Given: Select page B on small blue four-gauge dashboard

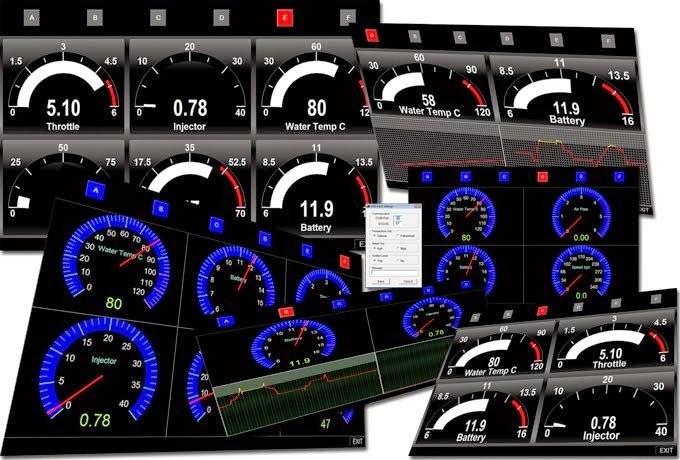Looking at the screenshot, I should click(x=465, y=176).
